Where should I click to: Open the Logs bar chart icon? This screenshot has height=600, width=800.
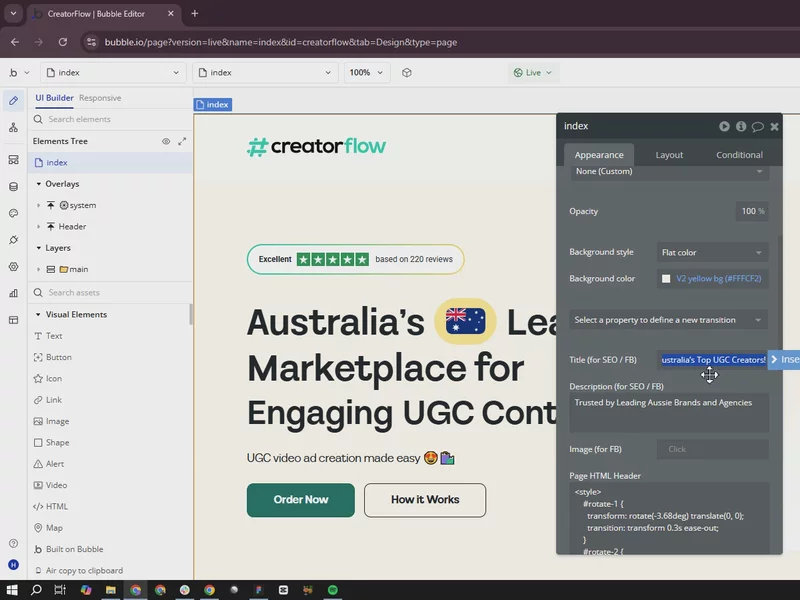pos(14,293)
